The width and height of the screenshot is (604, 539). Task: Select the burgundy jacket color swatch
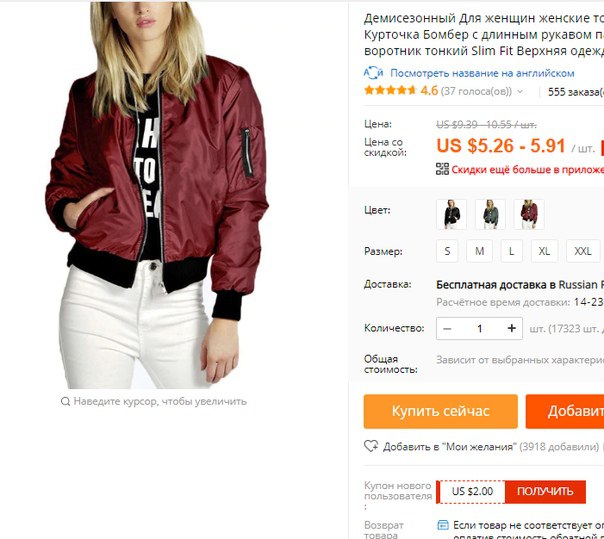coord(528,214)
